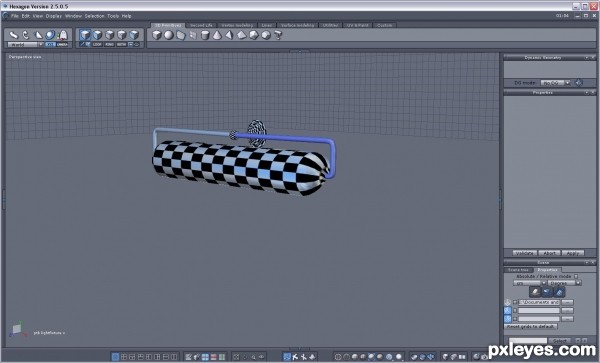
Task: Choose the Select Edges cube mode
Action: point(110,35)
